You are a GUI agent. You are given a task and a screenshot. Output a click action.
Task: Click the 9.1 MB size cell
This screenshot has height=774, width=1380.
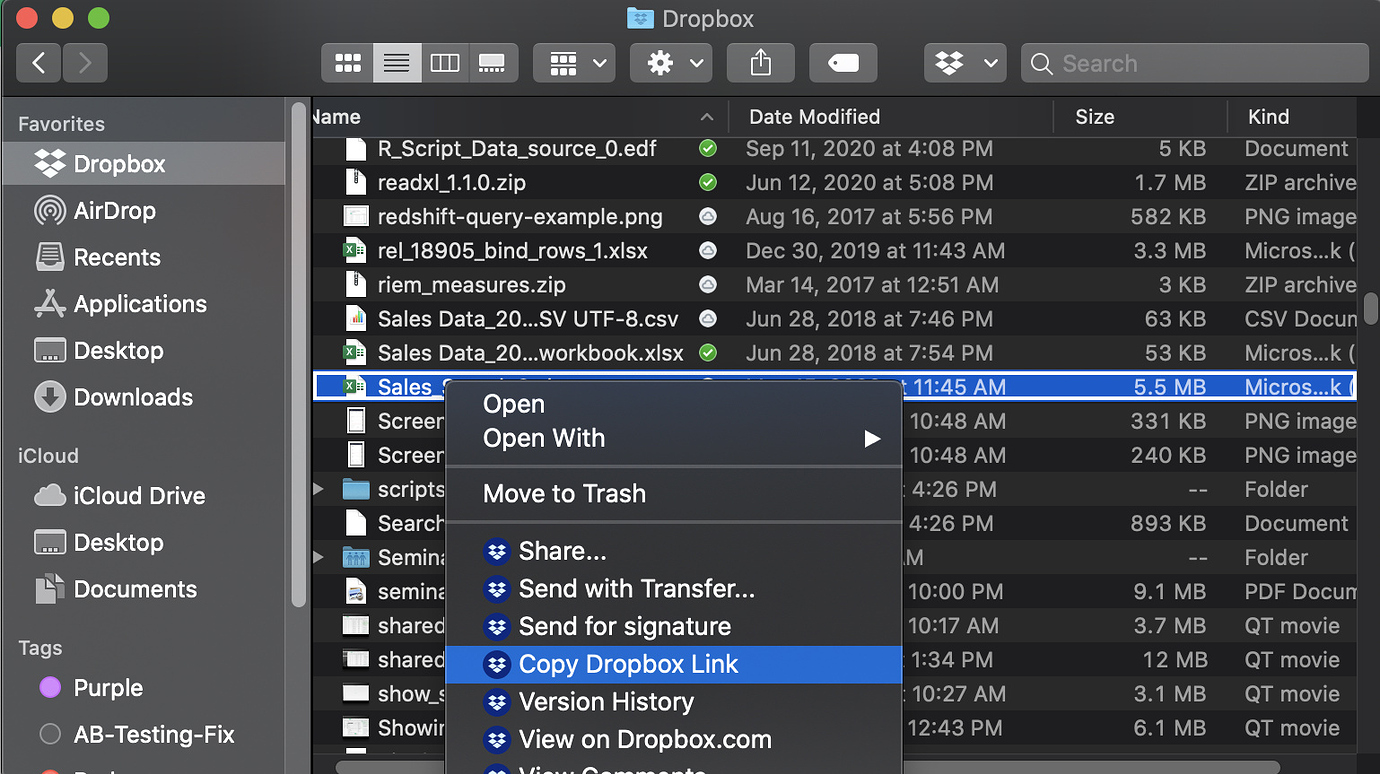pos(1170,592)
